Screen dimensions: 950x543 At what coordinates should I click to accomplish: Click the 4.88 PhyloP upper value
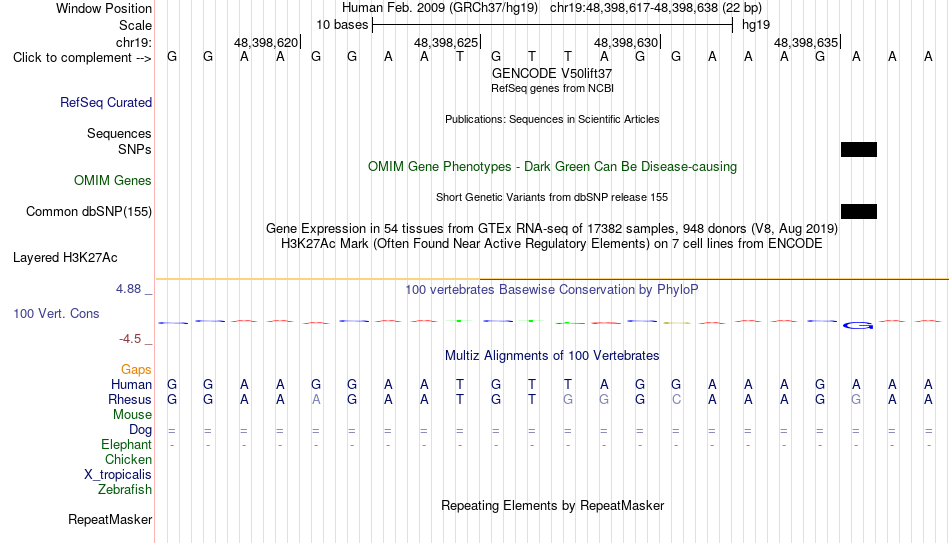point(128,289)
